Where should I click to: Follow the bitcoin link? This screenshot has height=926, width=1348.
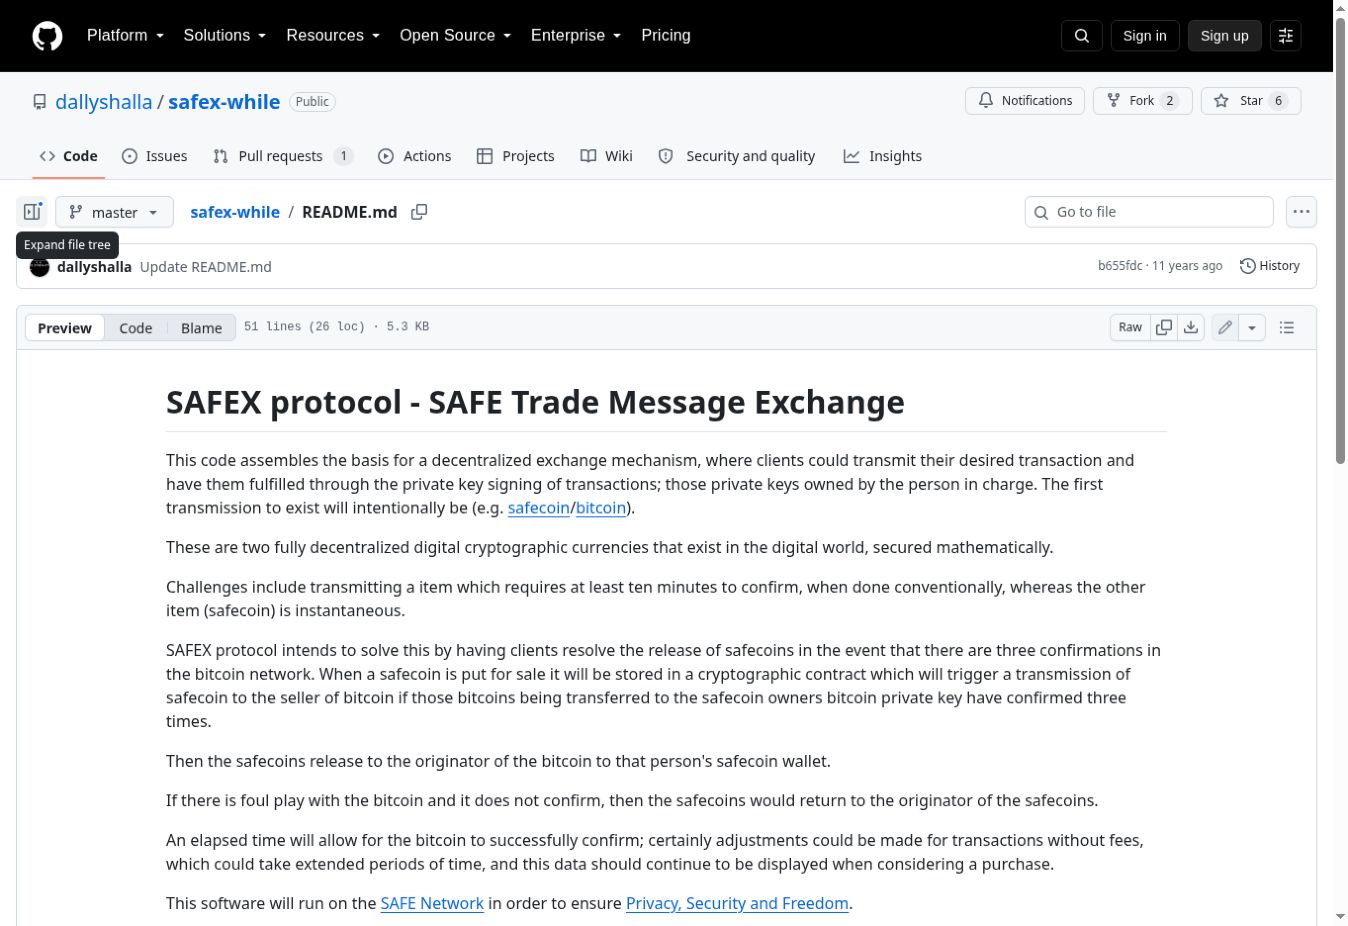point(601,508)
